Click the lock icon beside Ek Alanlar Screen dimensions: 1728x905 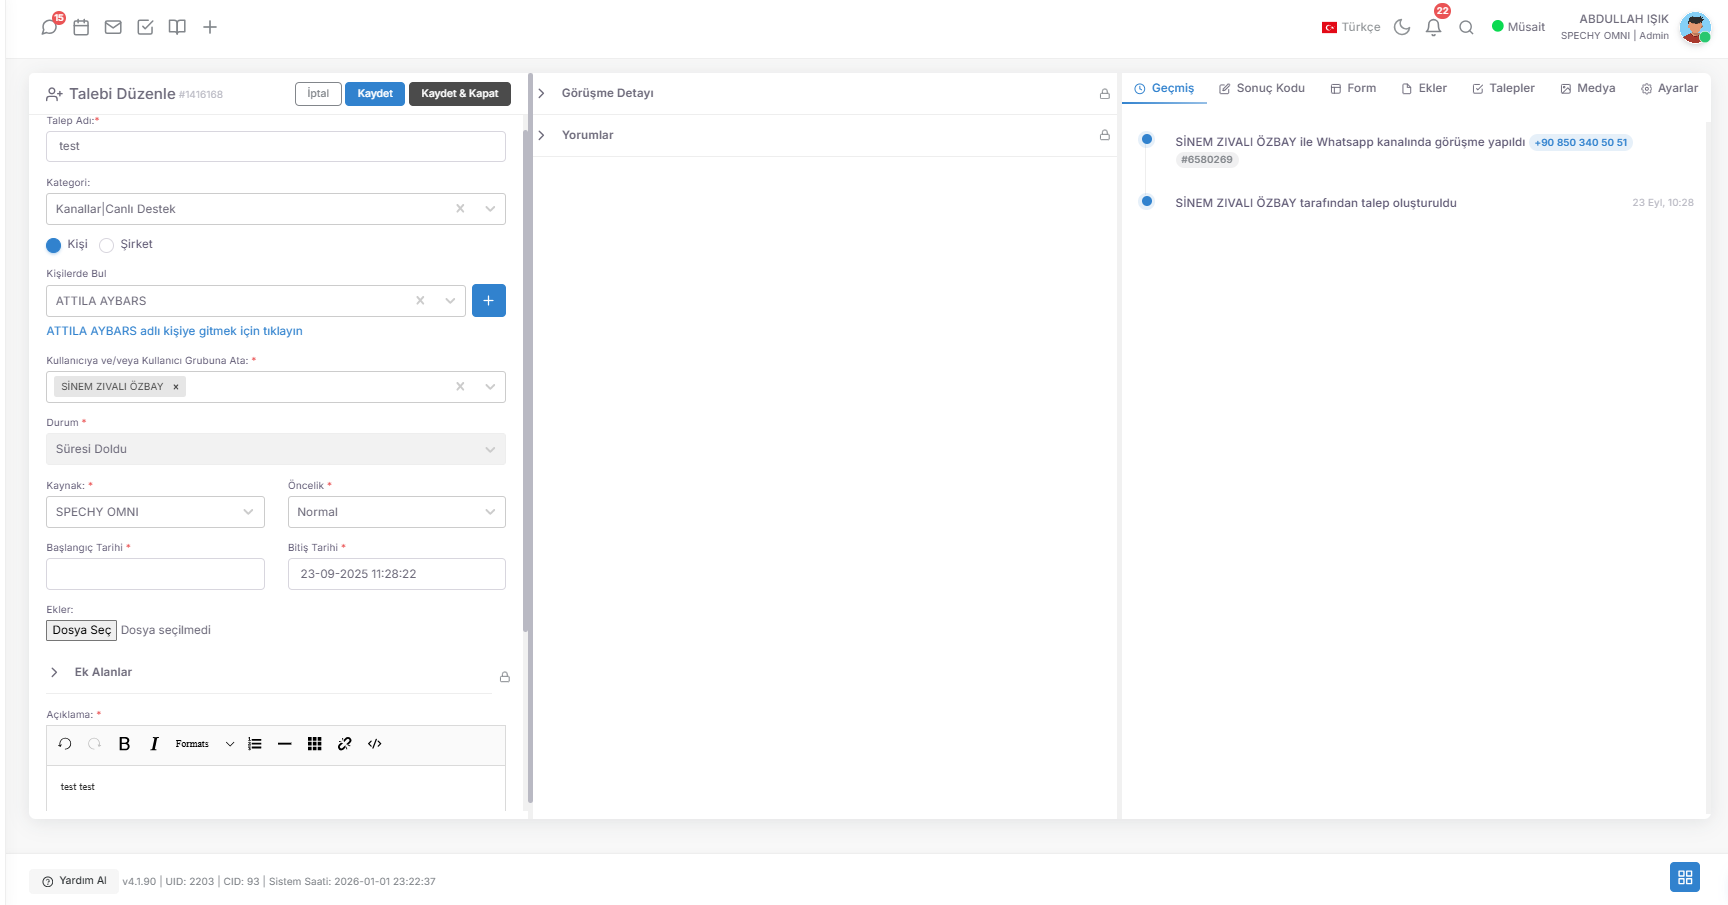pos(505,677)
